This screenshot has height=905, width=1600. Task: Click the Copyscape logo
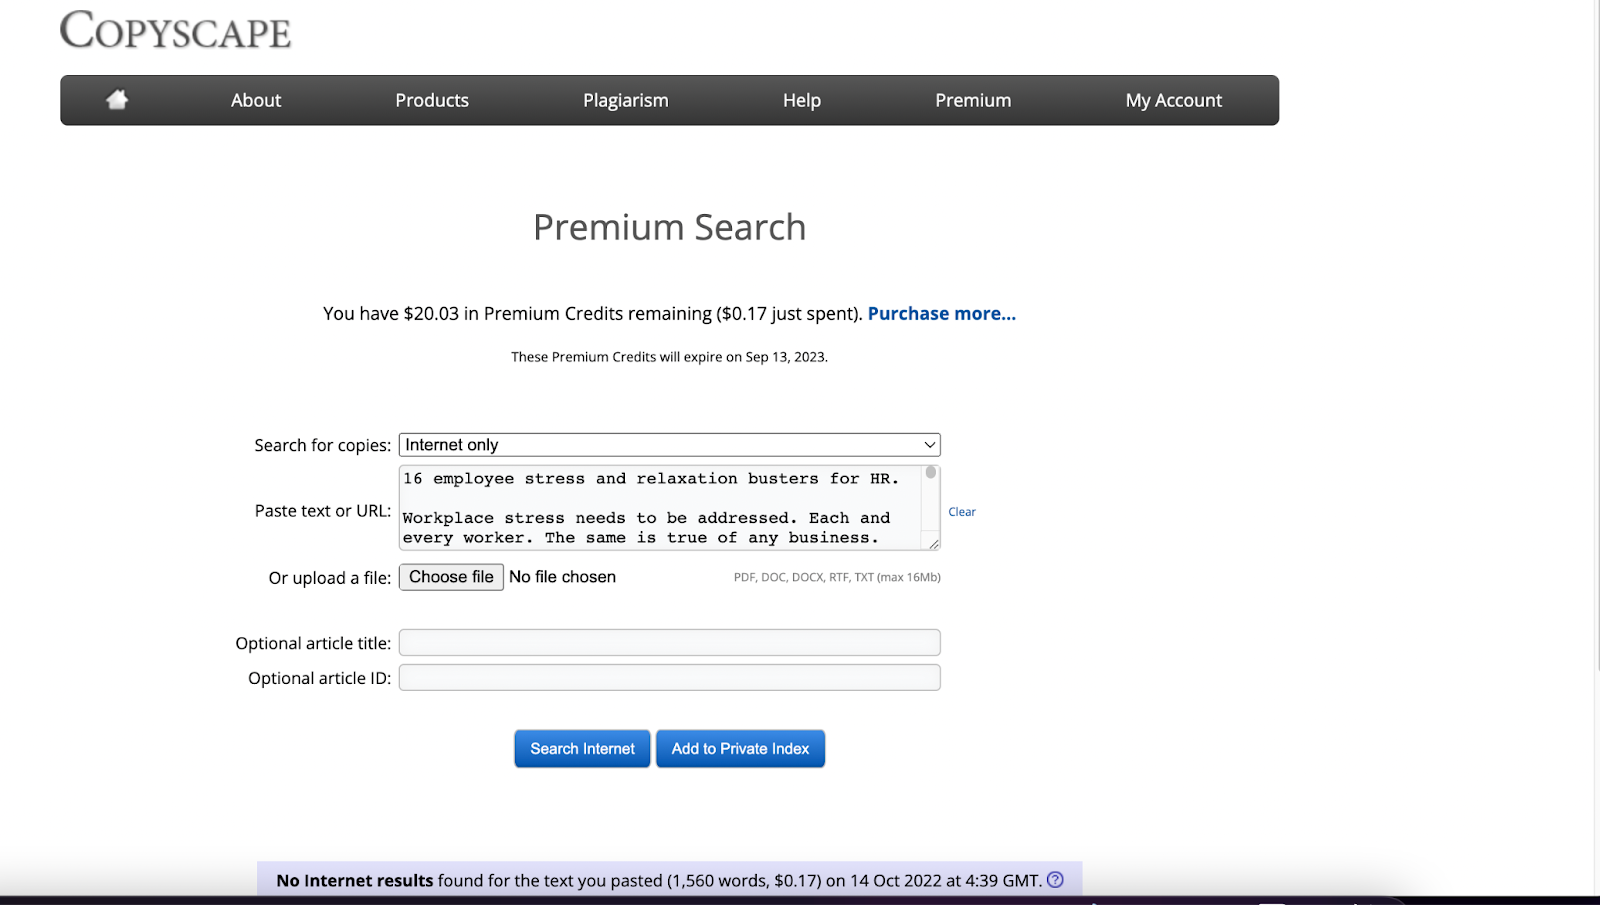[x=176, y=30]
